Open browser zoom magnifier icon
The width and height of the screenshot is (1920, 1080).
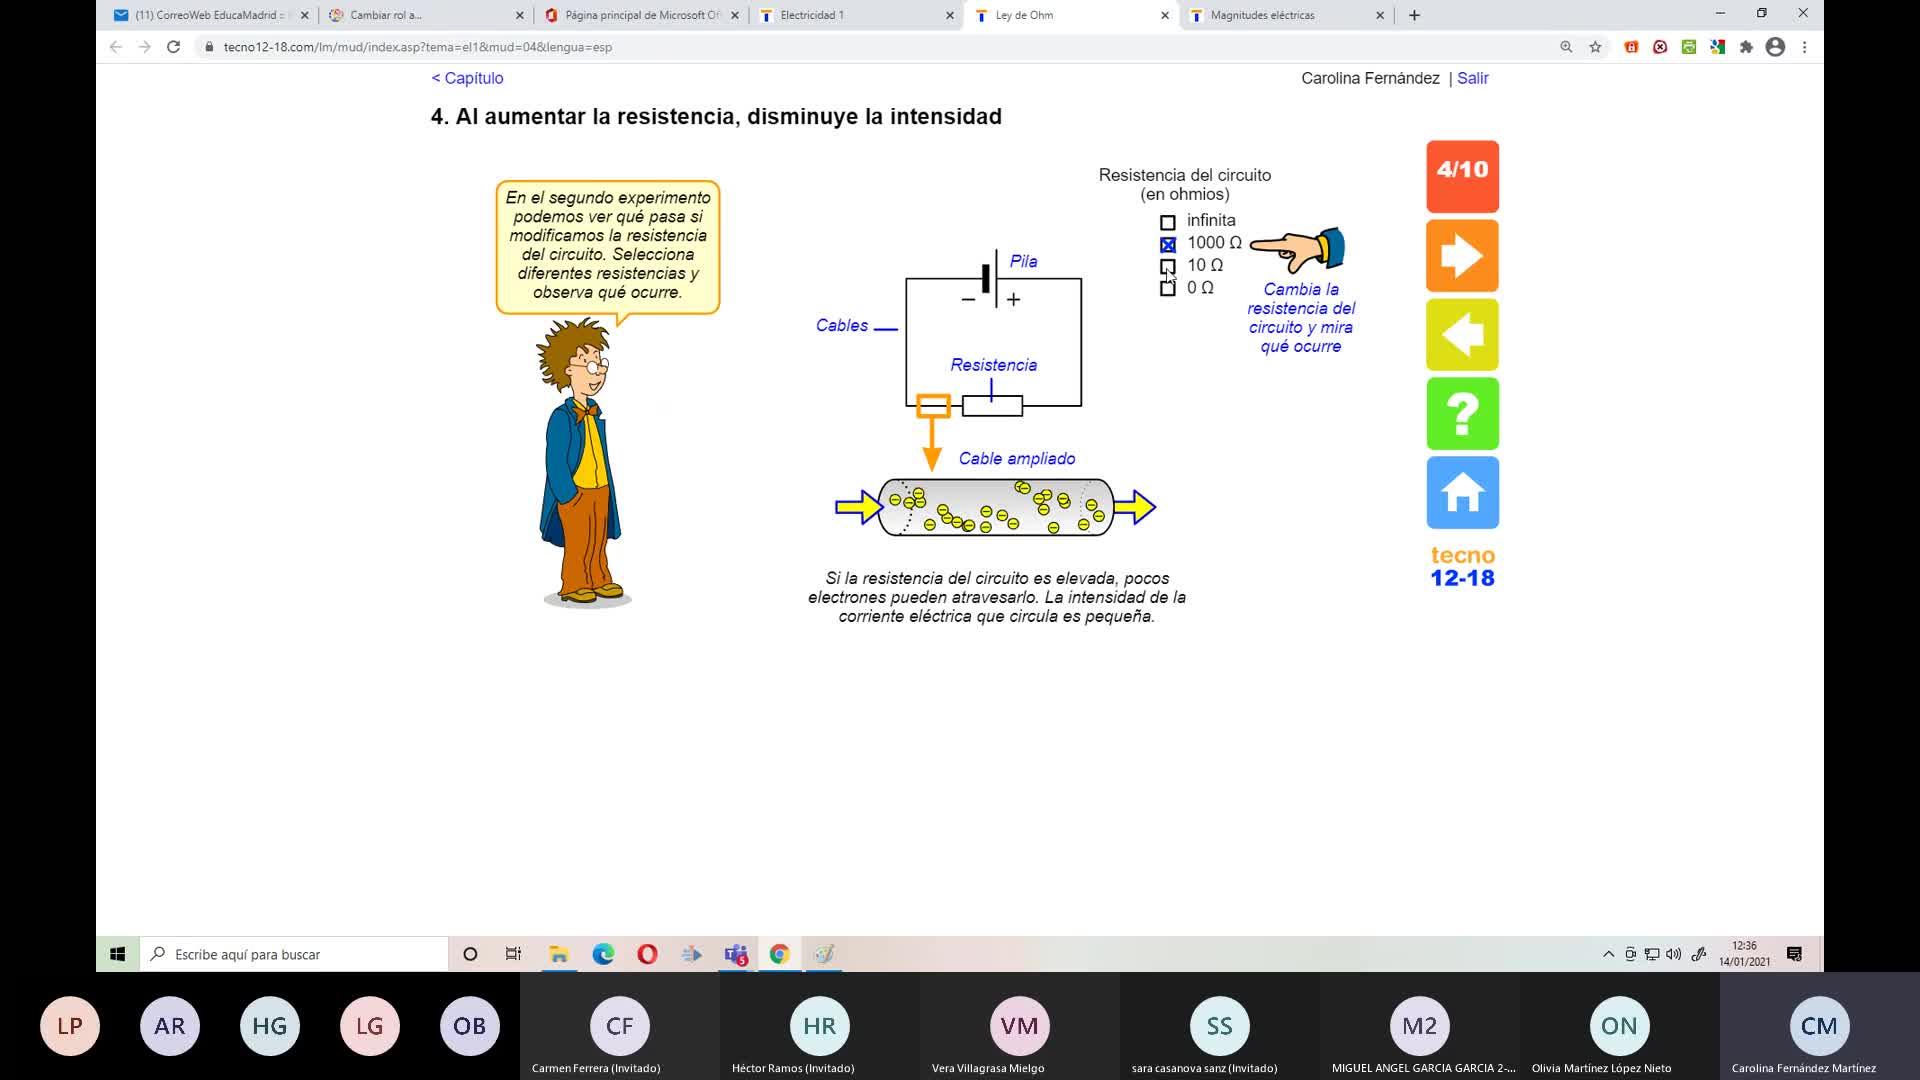click(1566, 47)
